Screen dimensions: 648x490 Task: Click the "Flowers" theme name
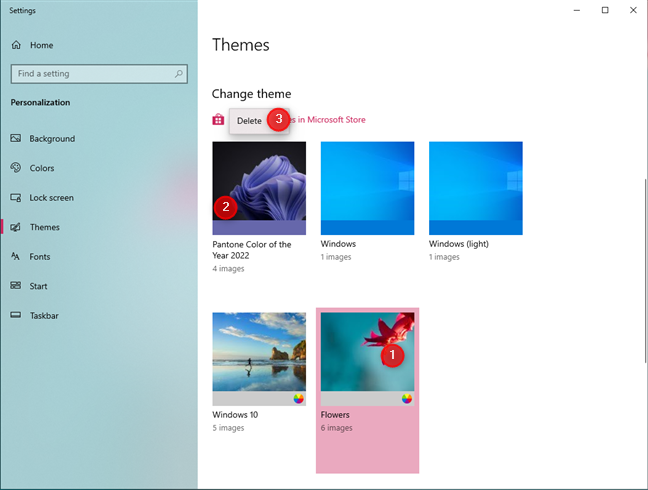[x=335, y=414]
